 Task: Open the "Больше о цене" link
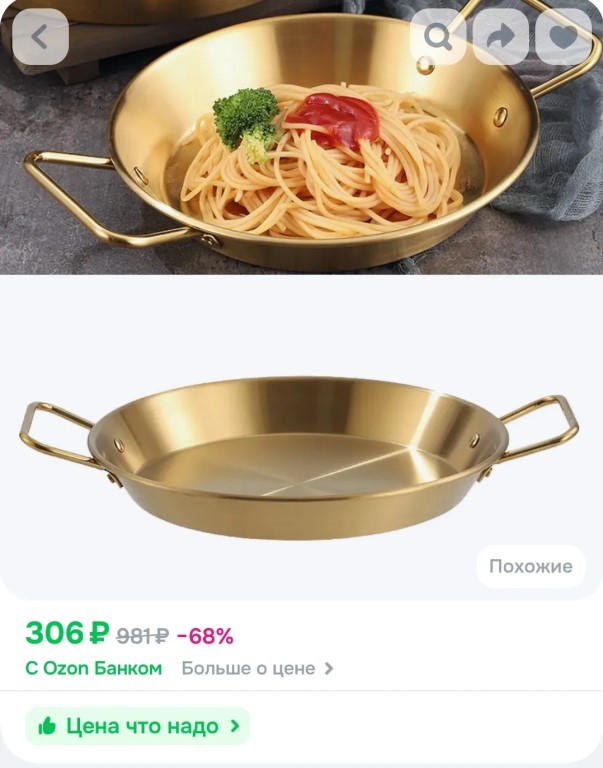(x=248, y=668)
